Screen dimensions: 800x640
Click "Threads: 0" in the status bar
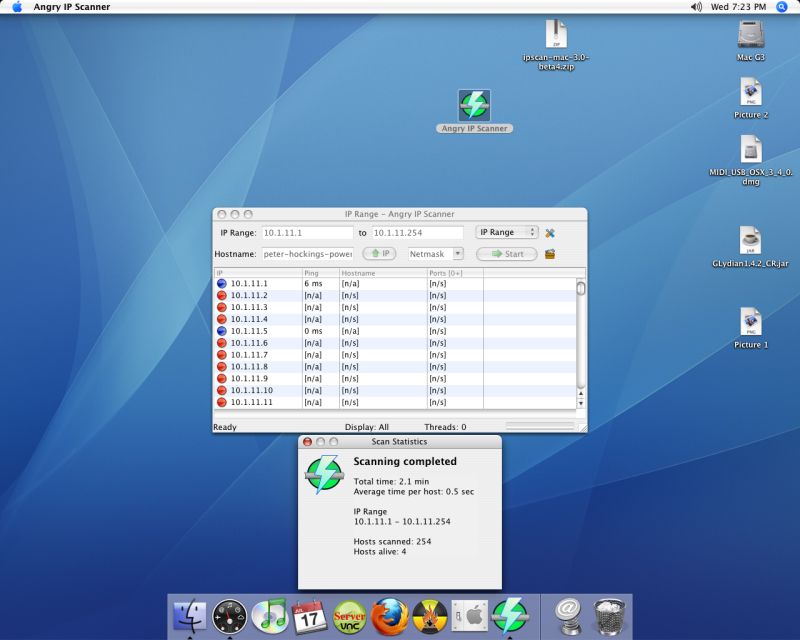pos(445,427)
